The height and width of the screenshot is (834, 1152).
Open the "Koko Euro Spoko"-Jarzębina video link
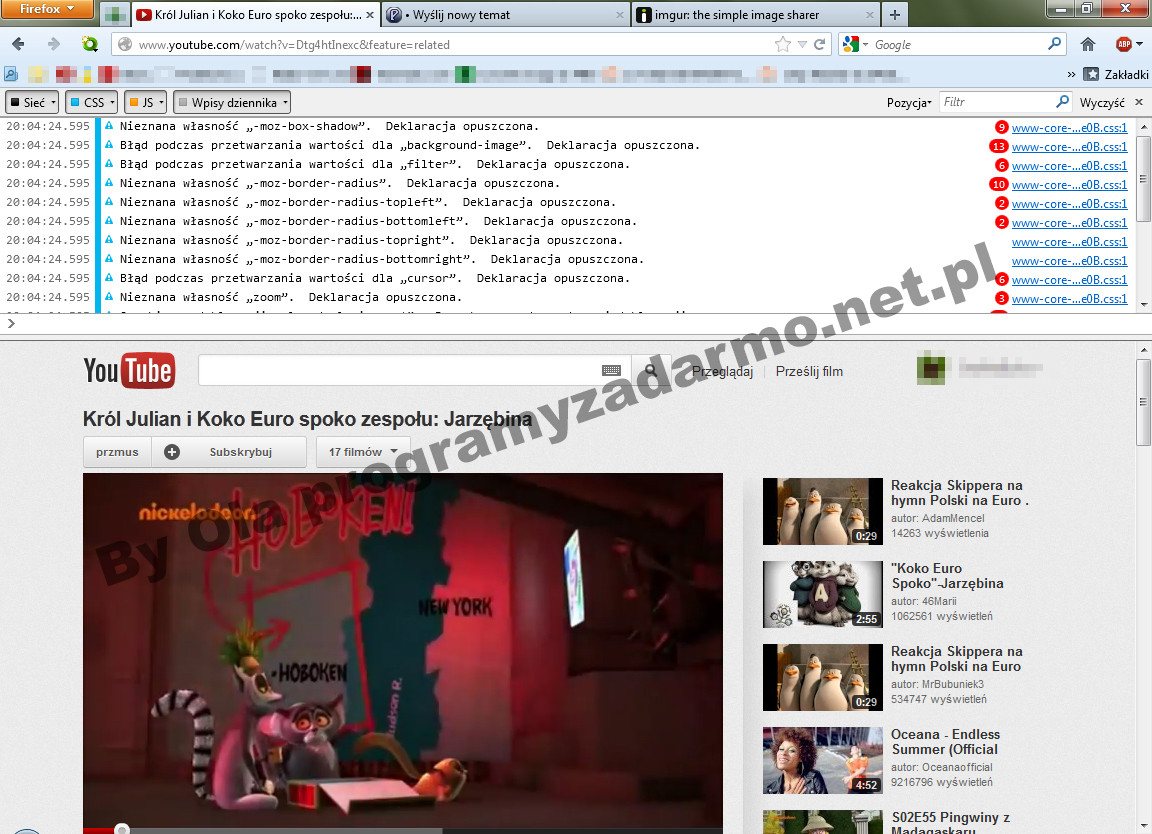(947, 575)
